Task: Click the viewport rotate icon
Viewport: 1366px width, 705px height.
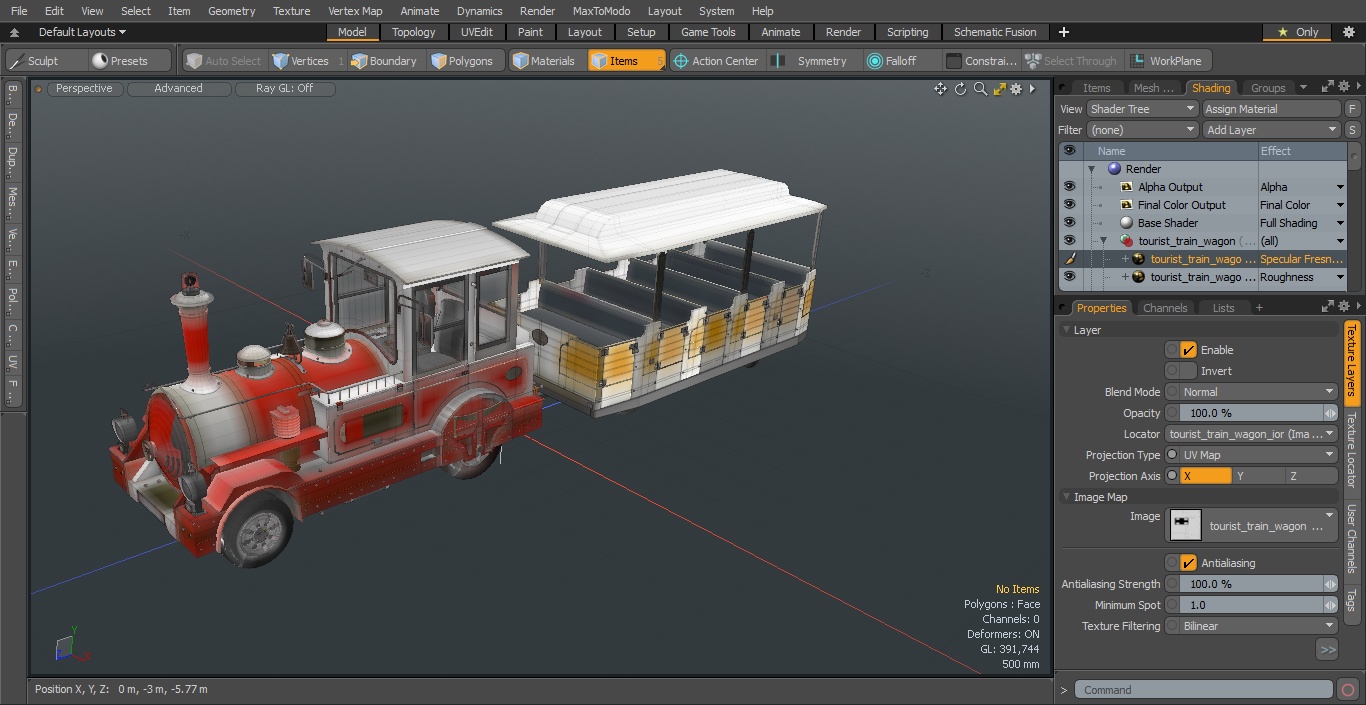Action: pyautogui.click(x=960, y=89)
